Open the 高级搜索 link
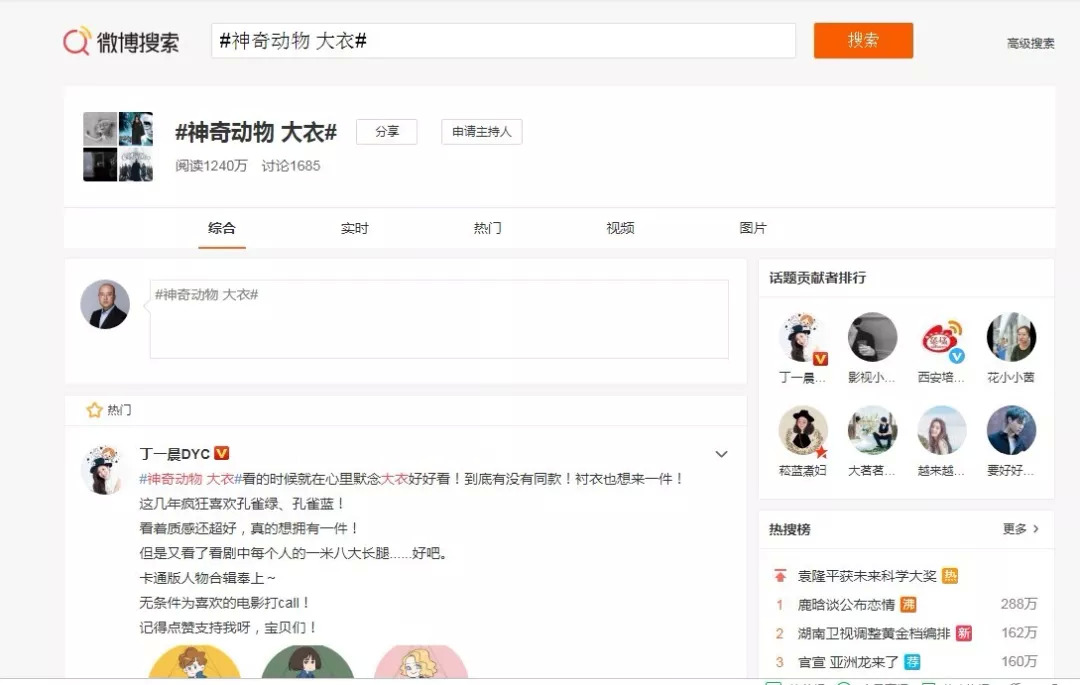 1030,43
